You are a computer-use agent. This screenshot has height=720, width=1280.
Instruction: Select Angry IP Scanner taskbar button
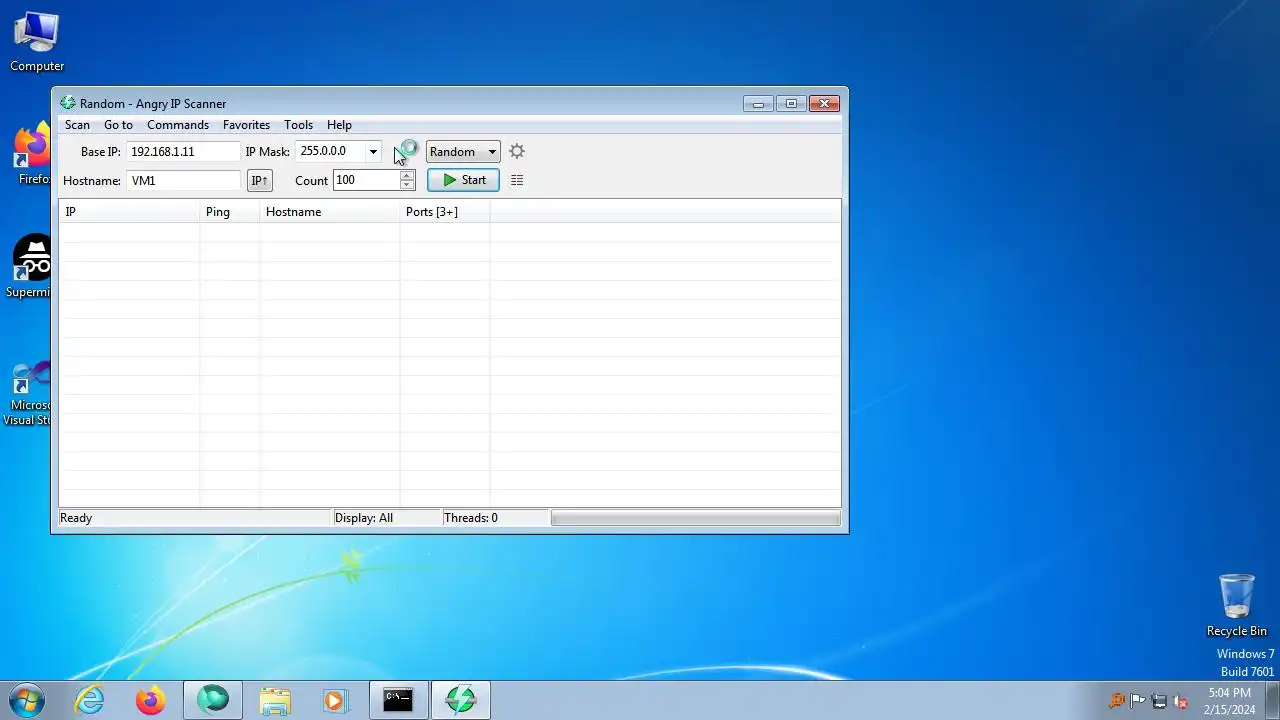click(x=461, y=700)
